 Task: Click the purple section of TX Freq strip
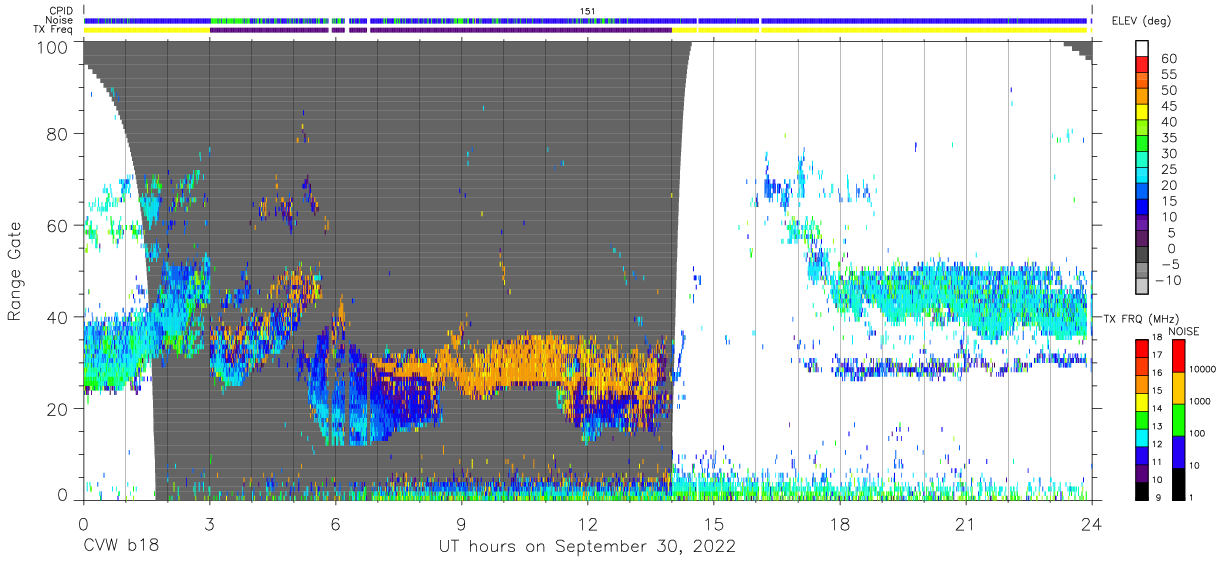(x=440, y=30)
